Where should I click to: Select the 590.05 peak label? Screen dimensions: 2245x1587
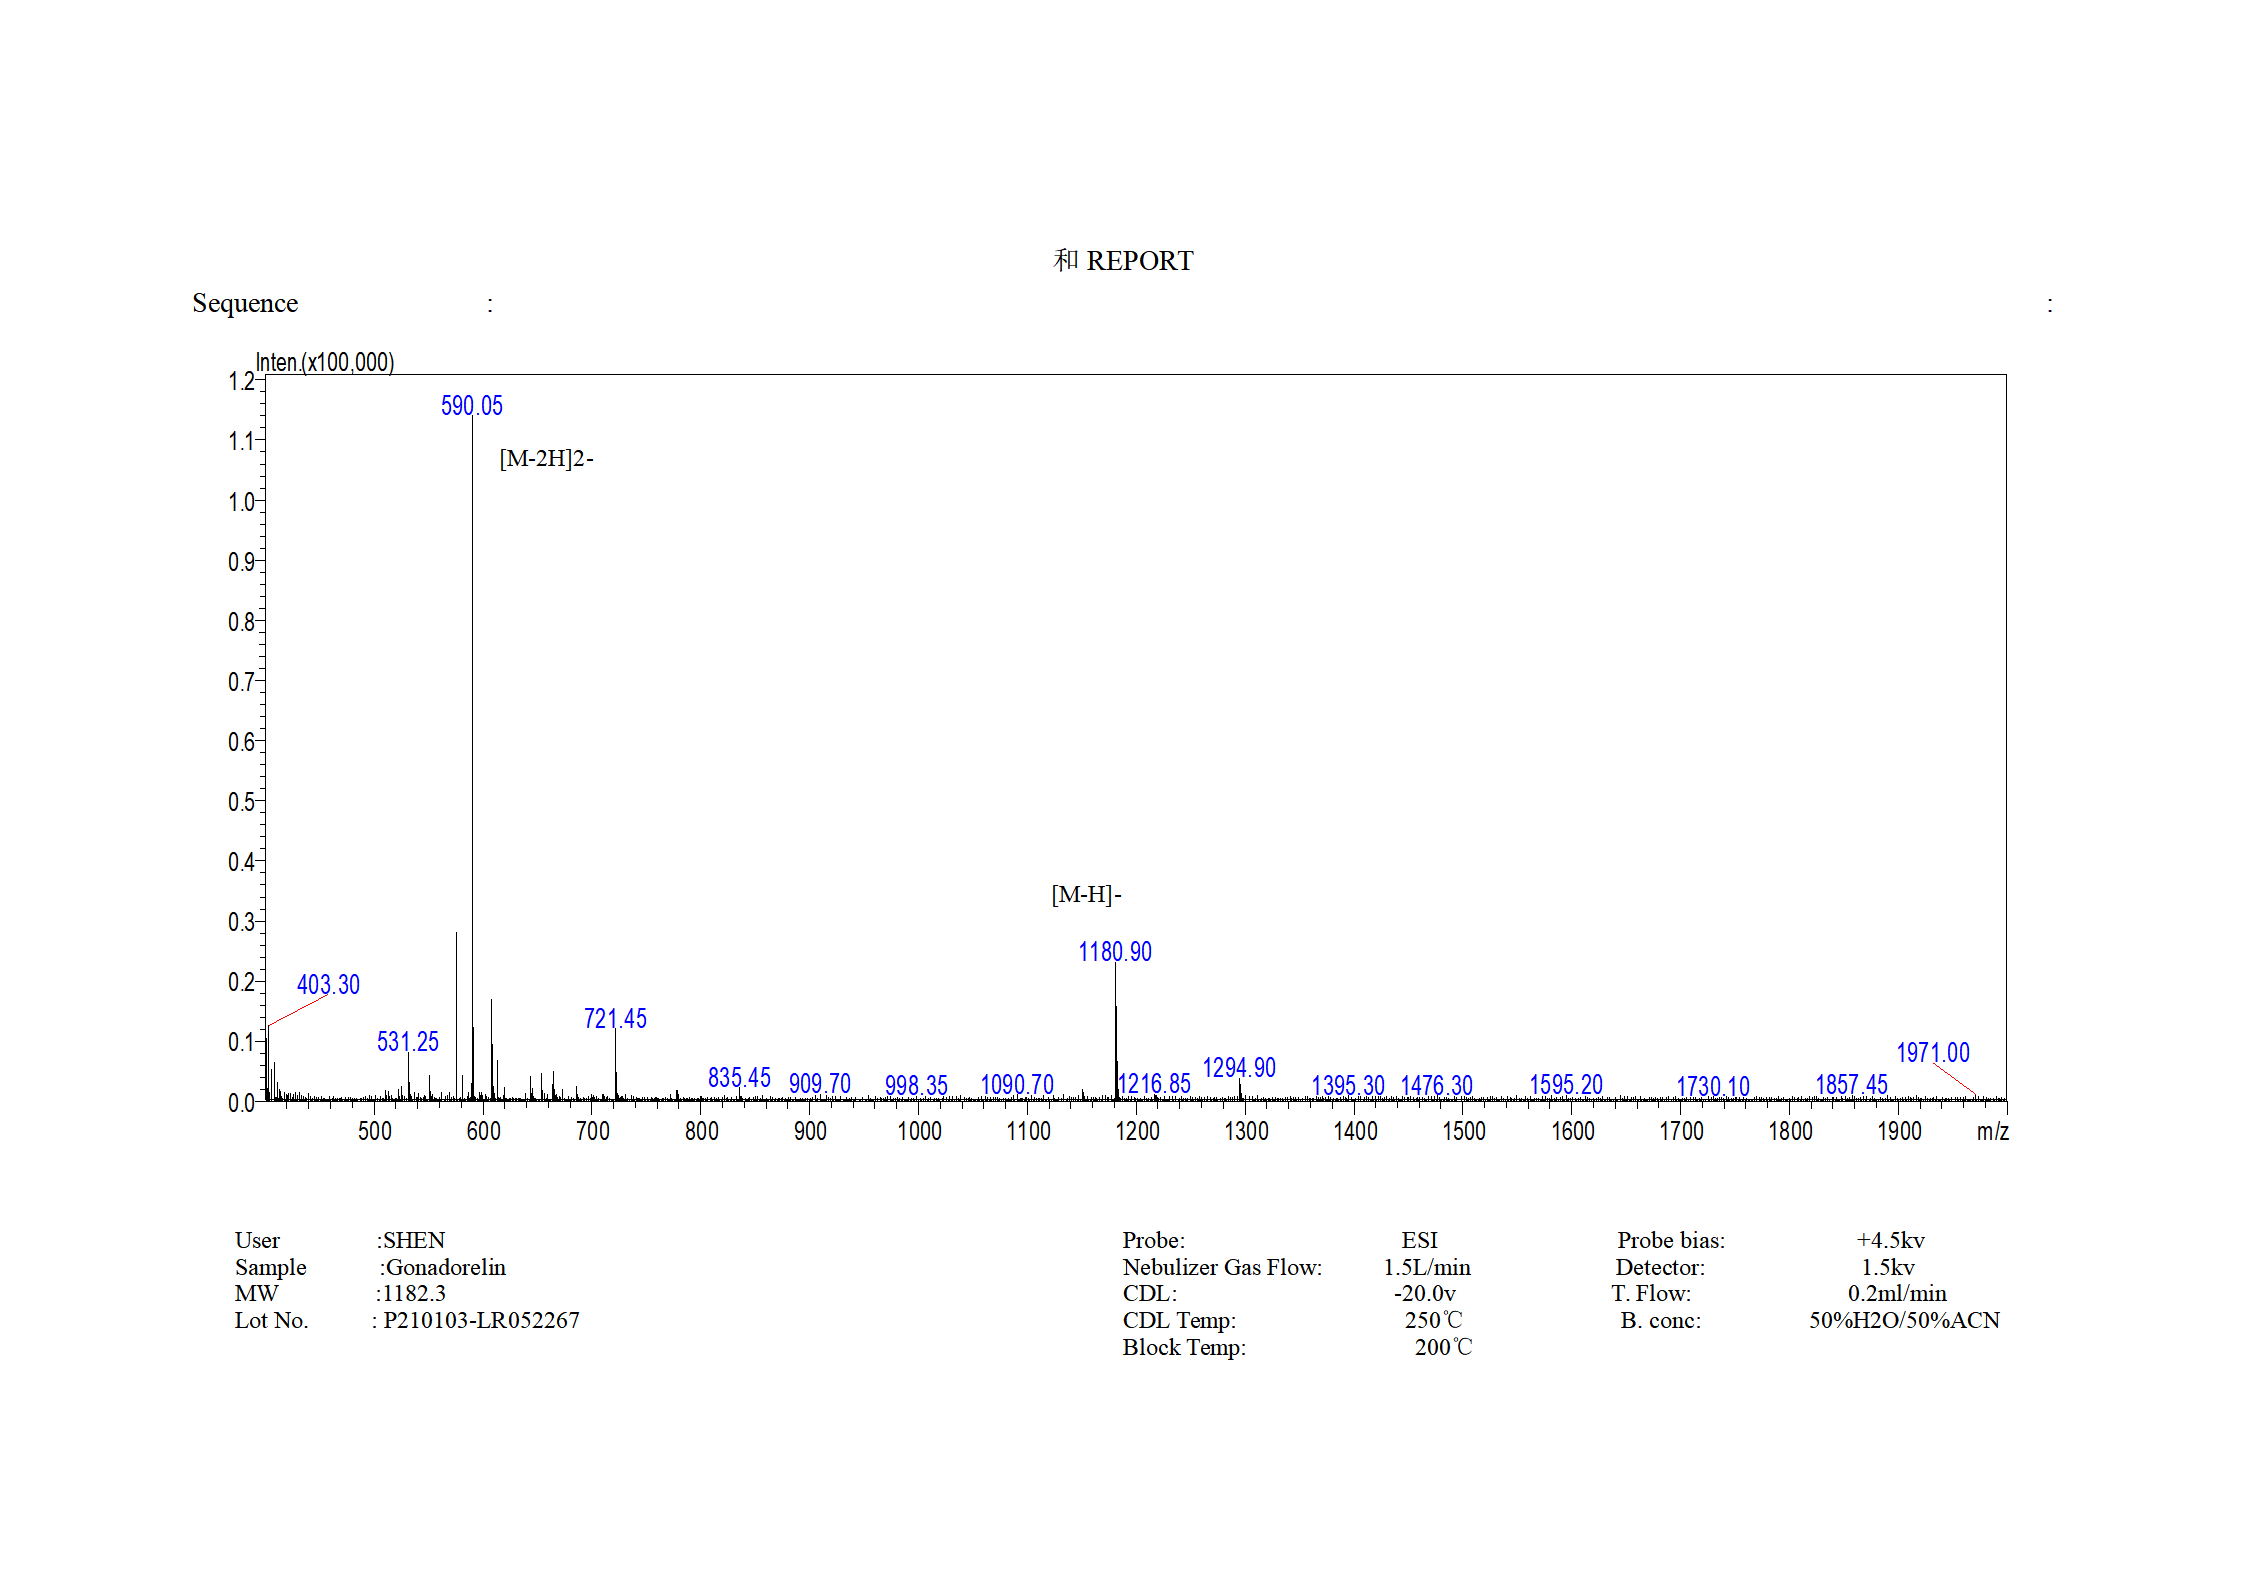473,405
